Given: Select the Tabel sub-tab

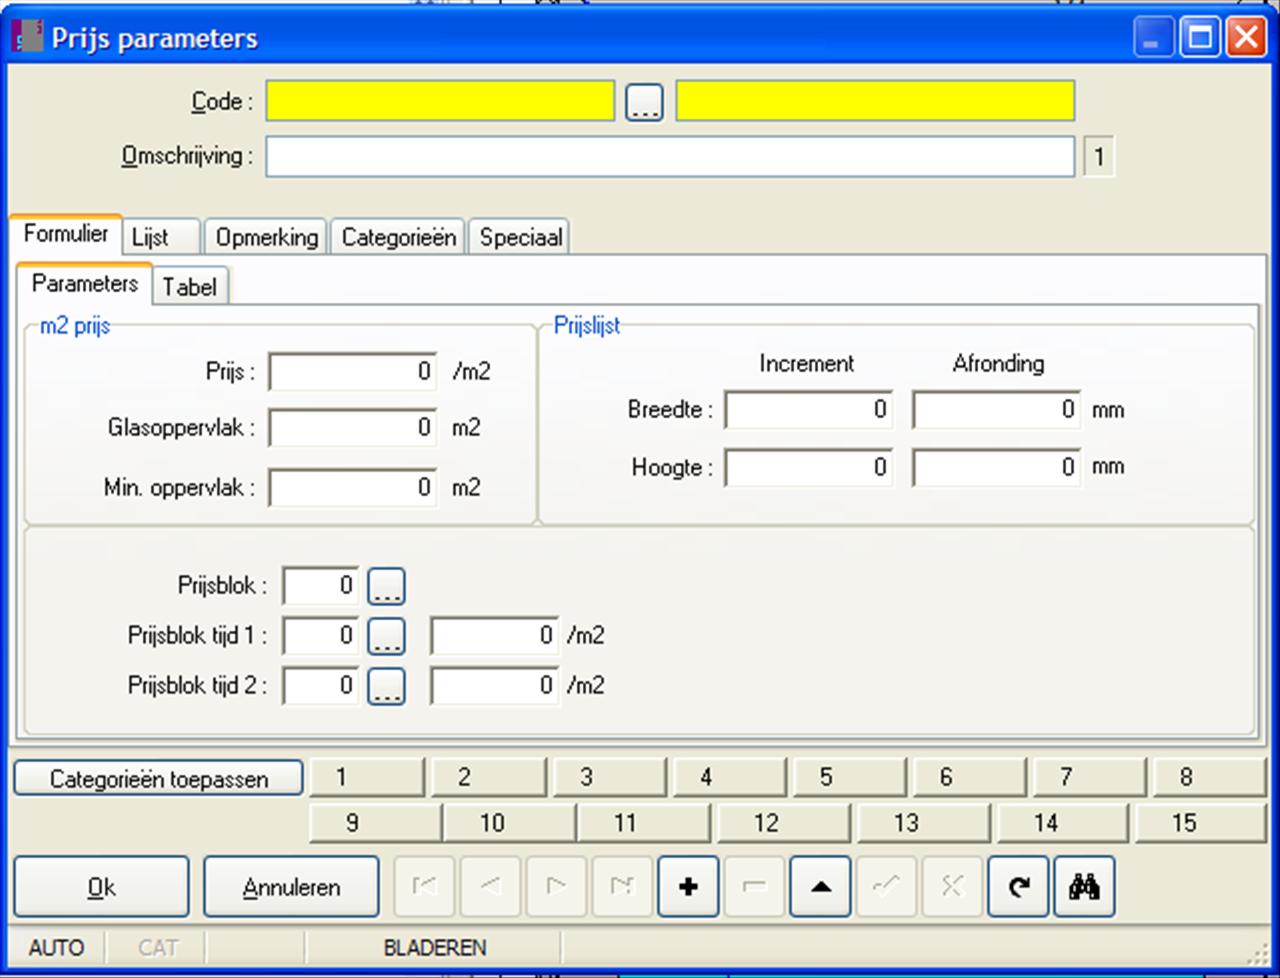Looking at the screenshot, I should pos(190,287).
